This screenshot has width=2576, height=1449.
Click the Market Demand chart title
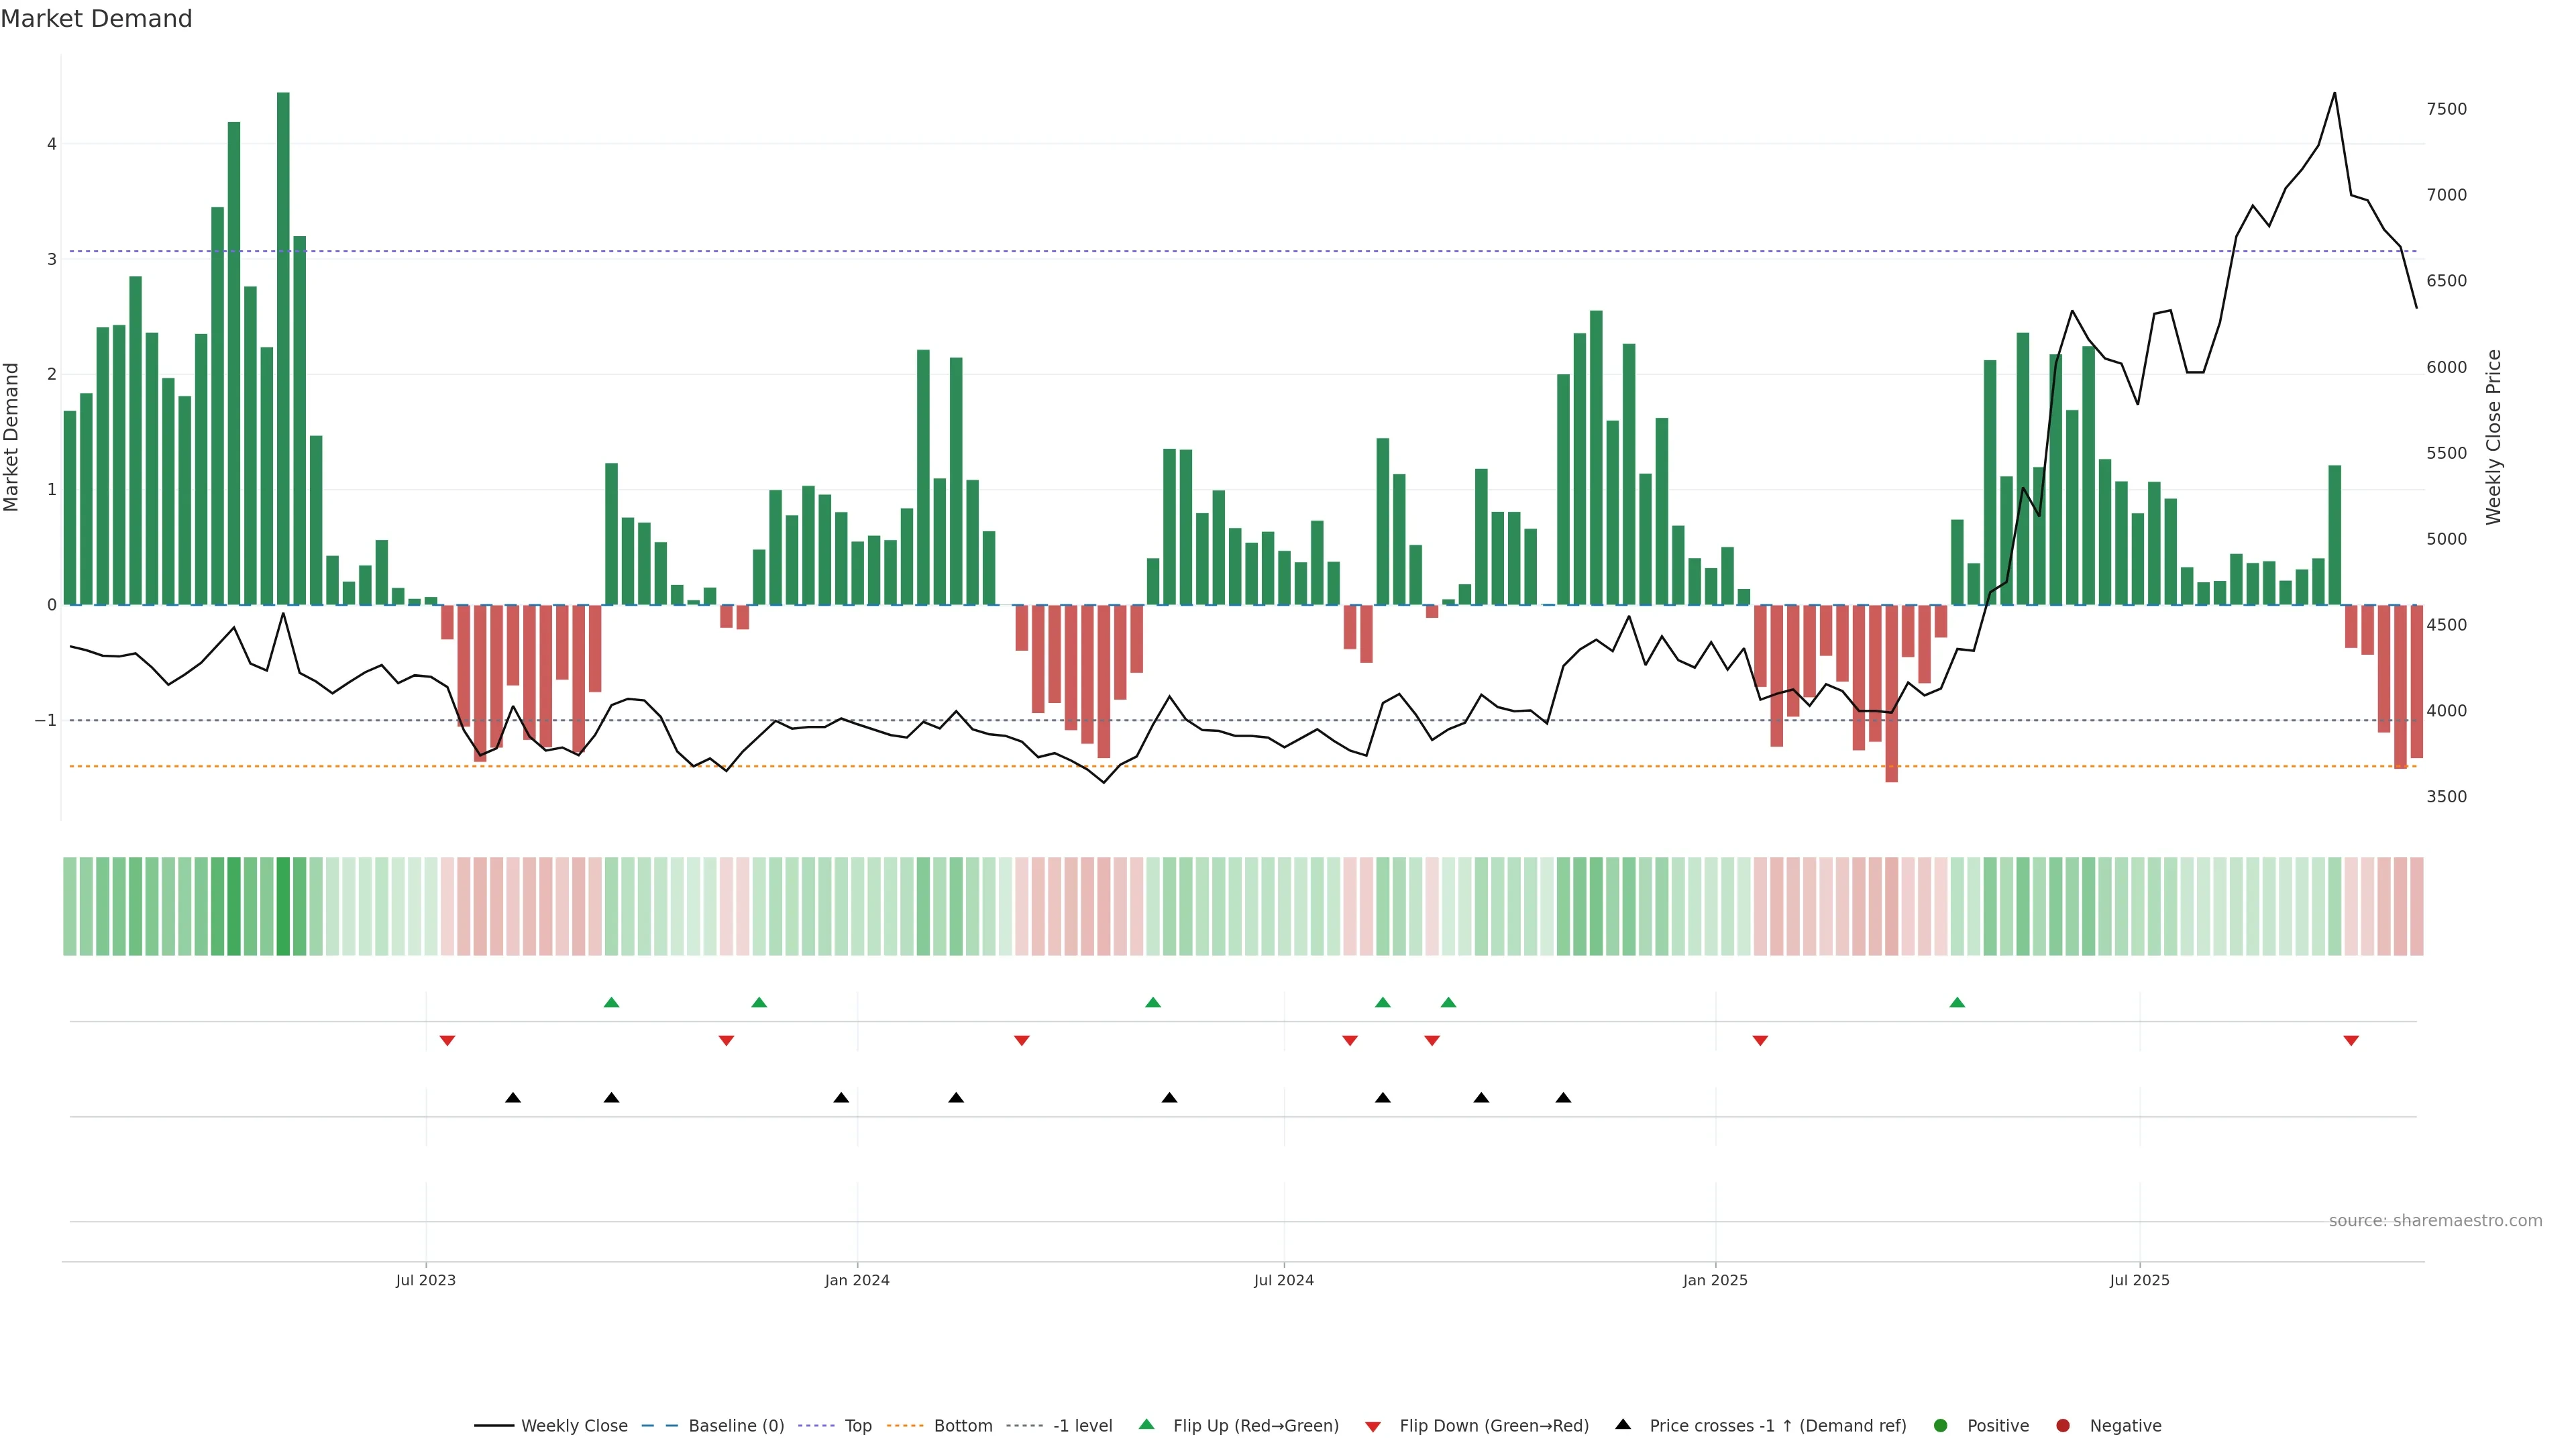pyautogui.click(x=96, y=19)
